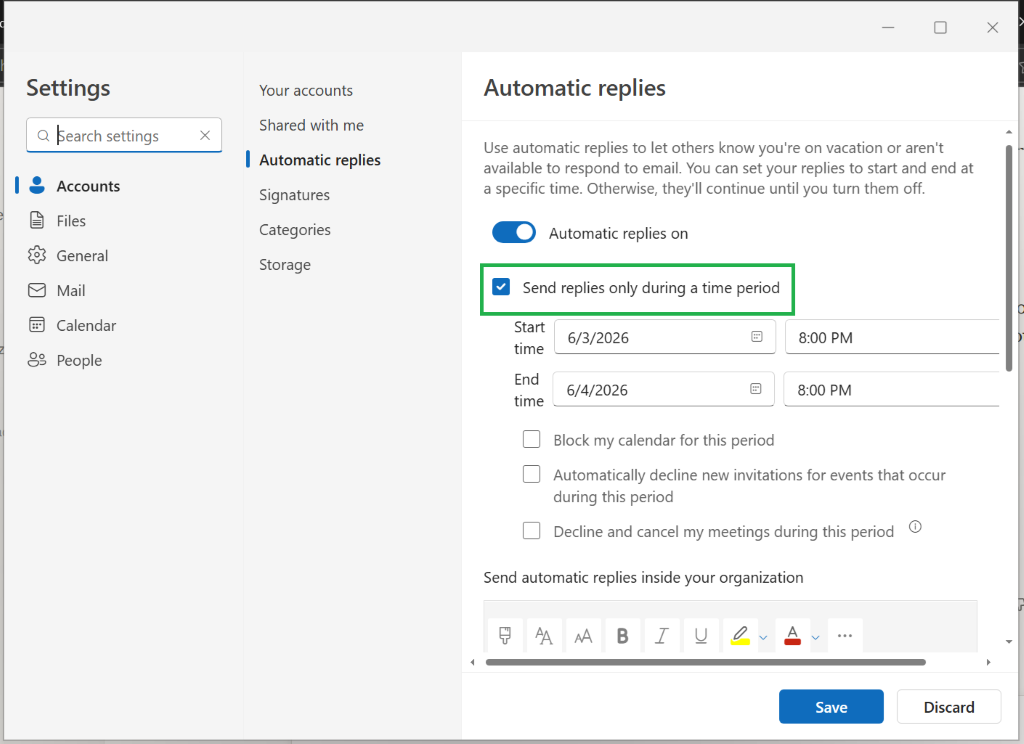Clear the search settings box with X
This screenshot has height=744, width=1024.
coord(205,135)
